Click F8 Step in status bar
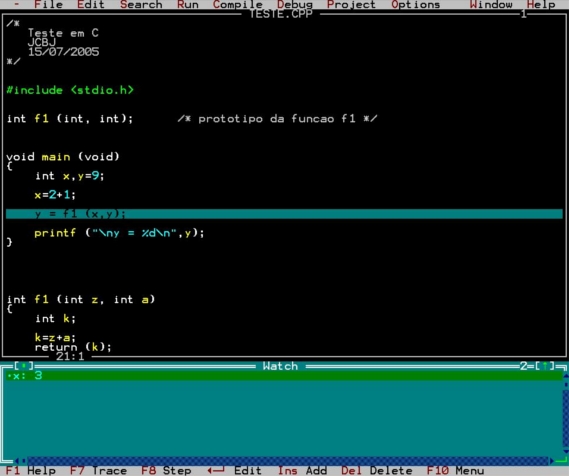Screen dimensions: 569x476 pos(166,471)
